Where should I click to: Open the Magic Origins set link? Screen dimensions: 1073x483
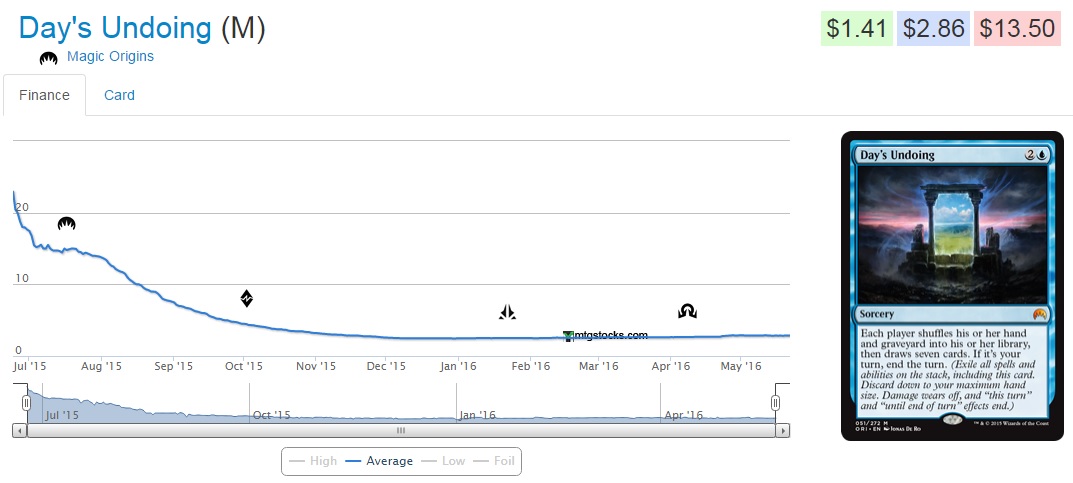coord(110,56)
